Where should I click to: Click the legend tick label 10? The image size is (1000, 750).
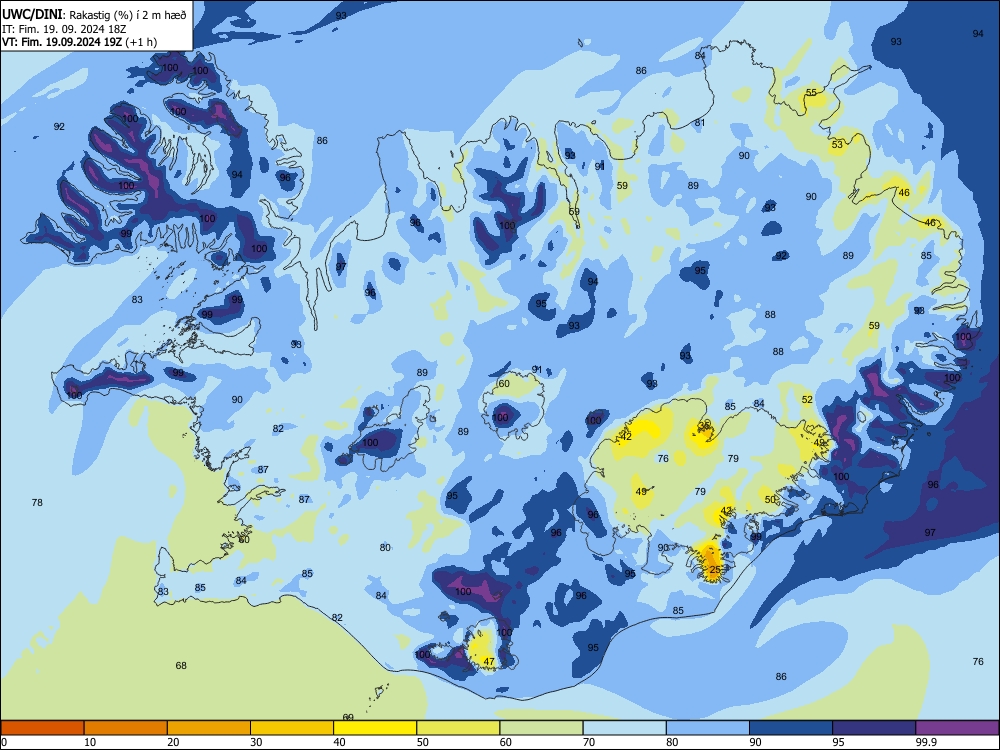tap(90, 742)
